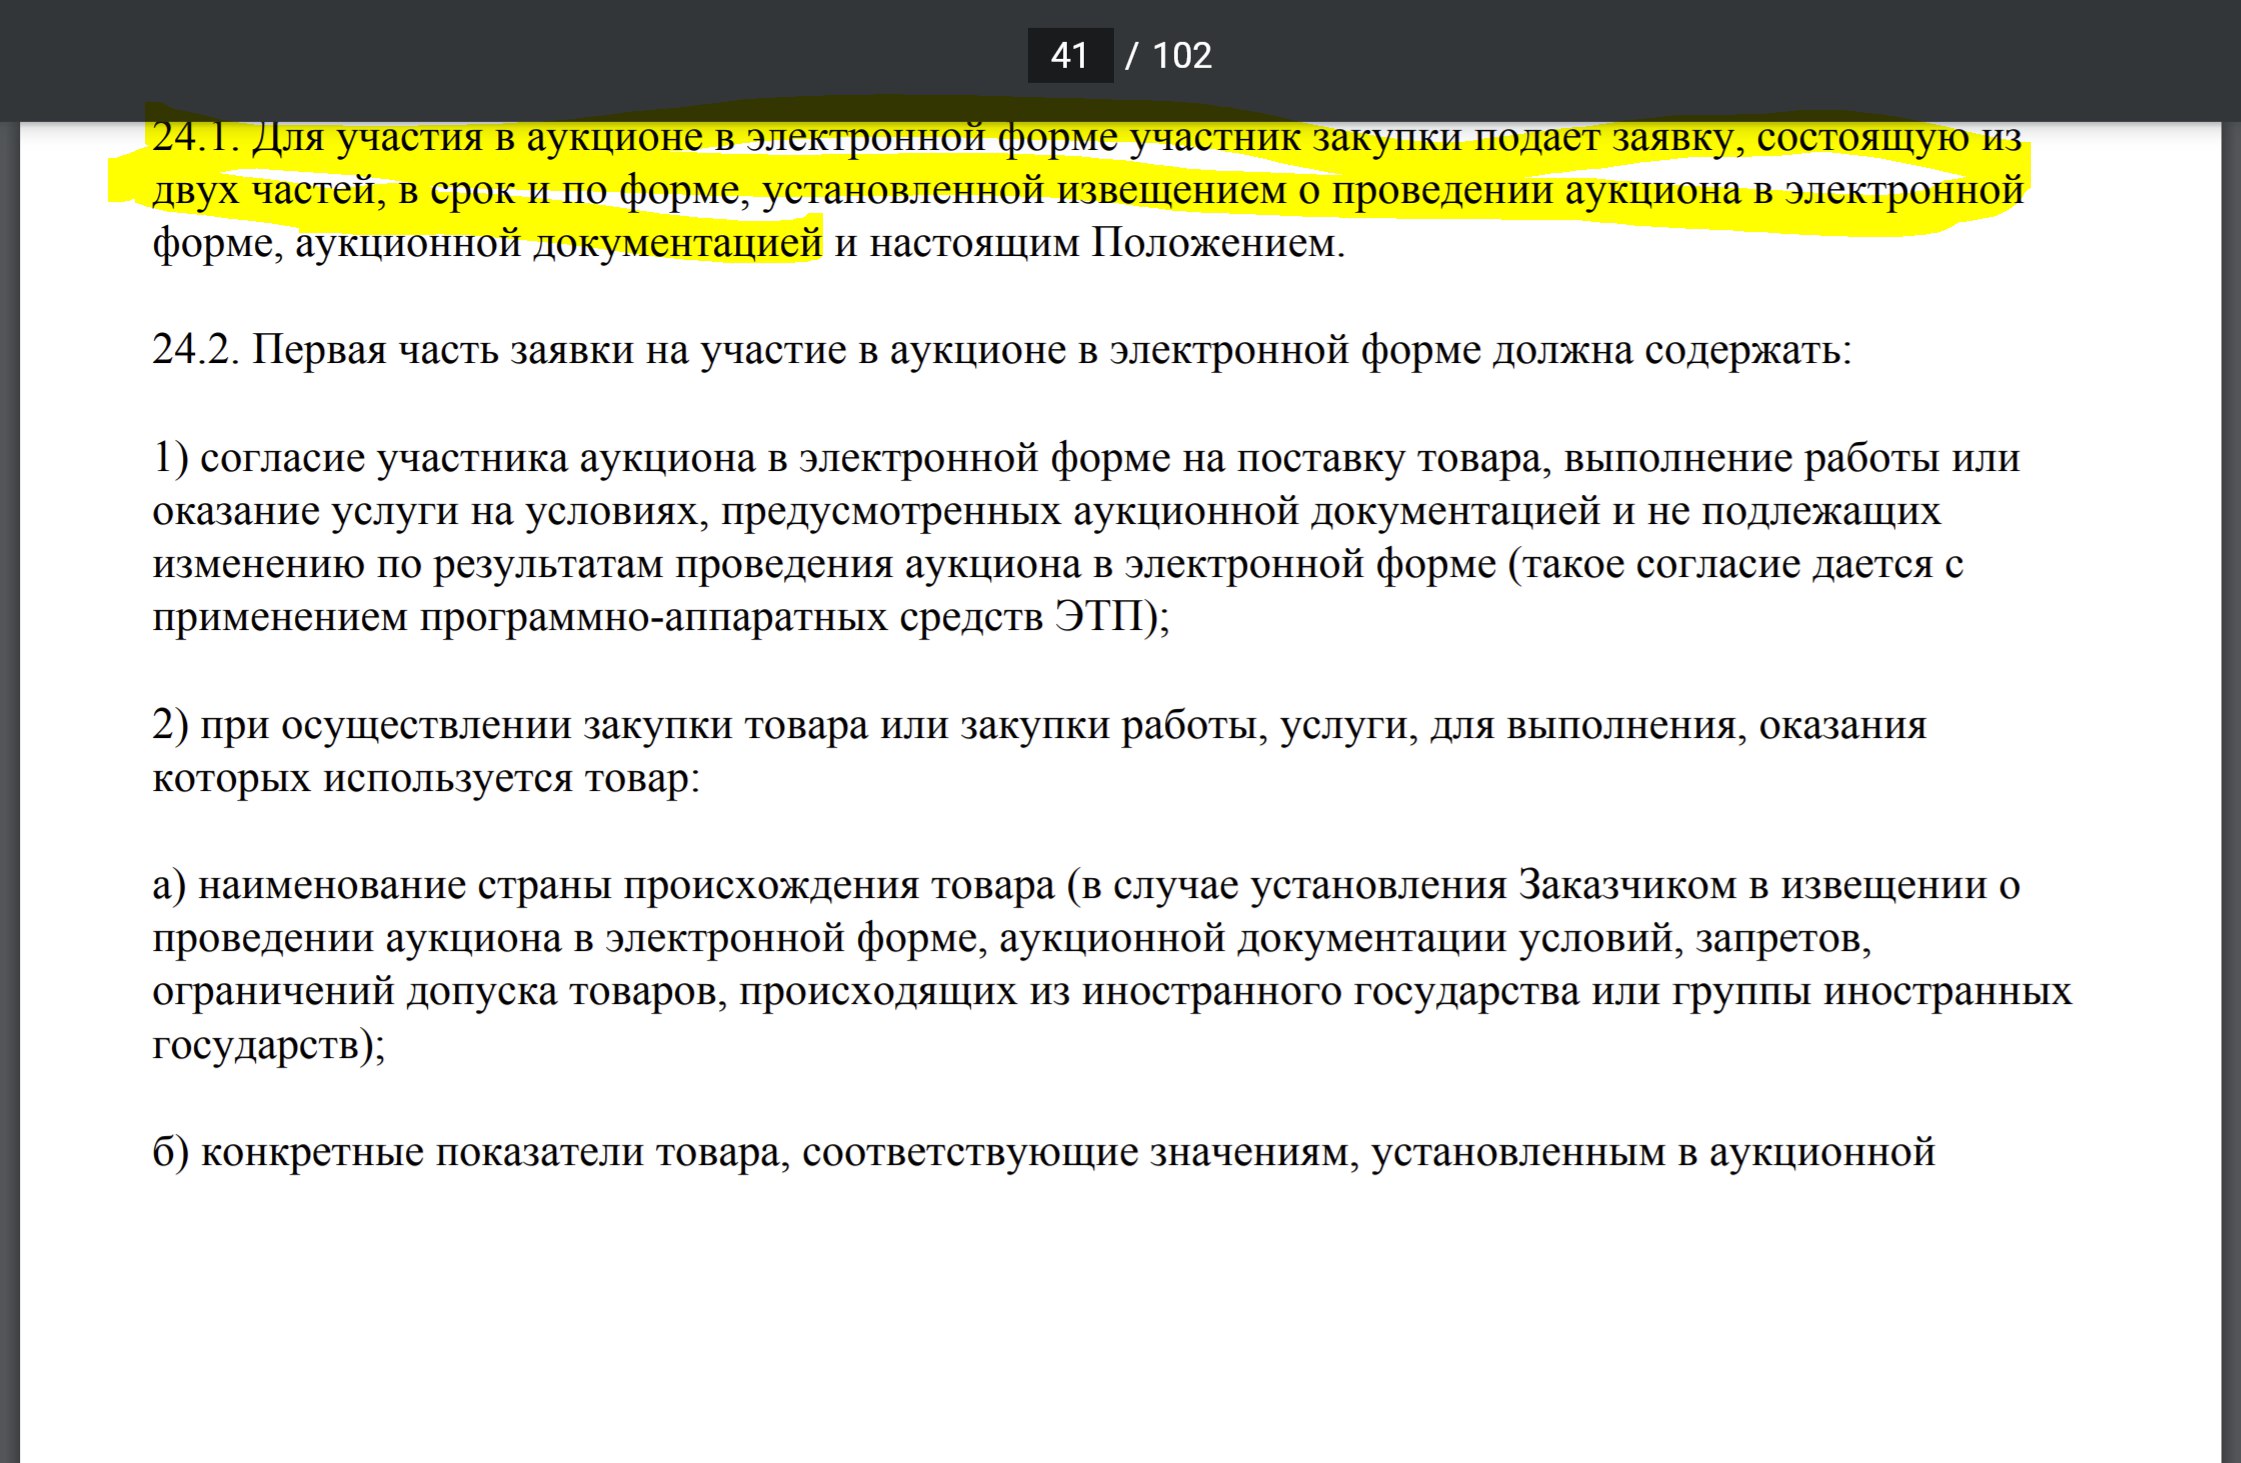Click the highlighted word 'документацией'
This screenshot has width=2241, height=1463.
677,243
